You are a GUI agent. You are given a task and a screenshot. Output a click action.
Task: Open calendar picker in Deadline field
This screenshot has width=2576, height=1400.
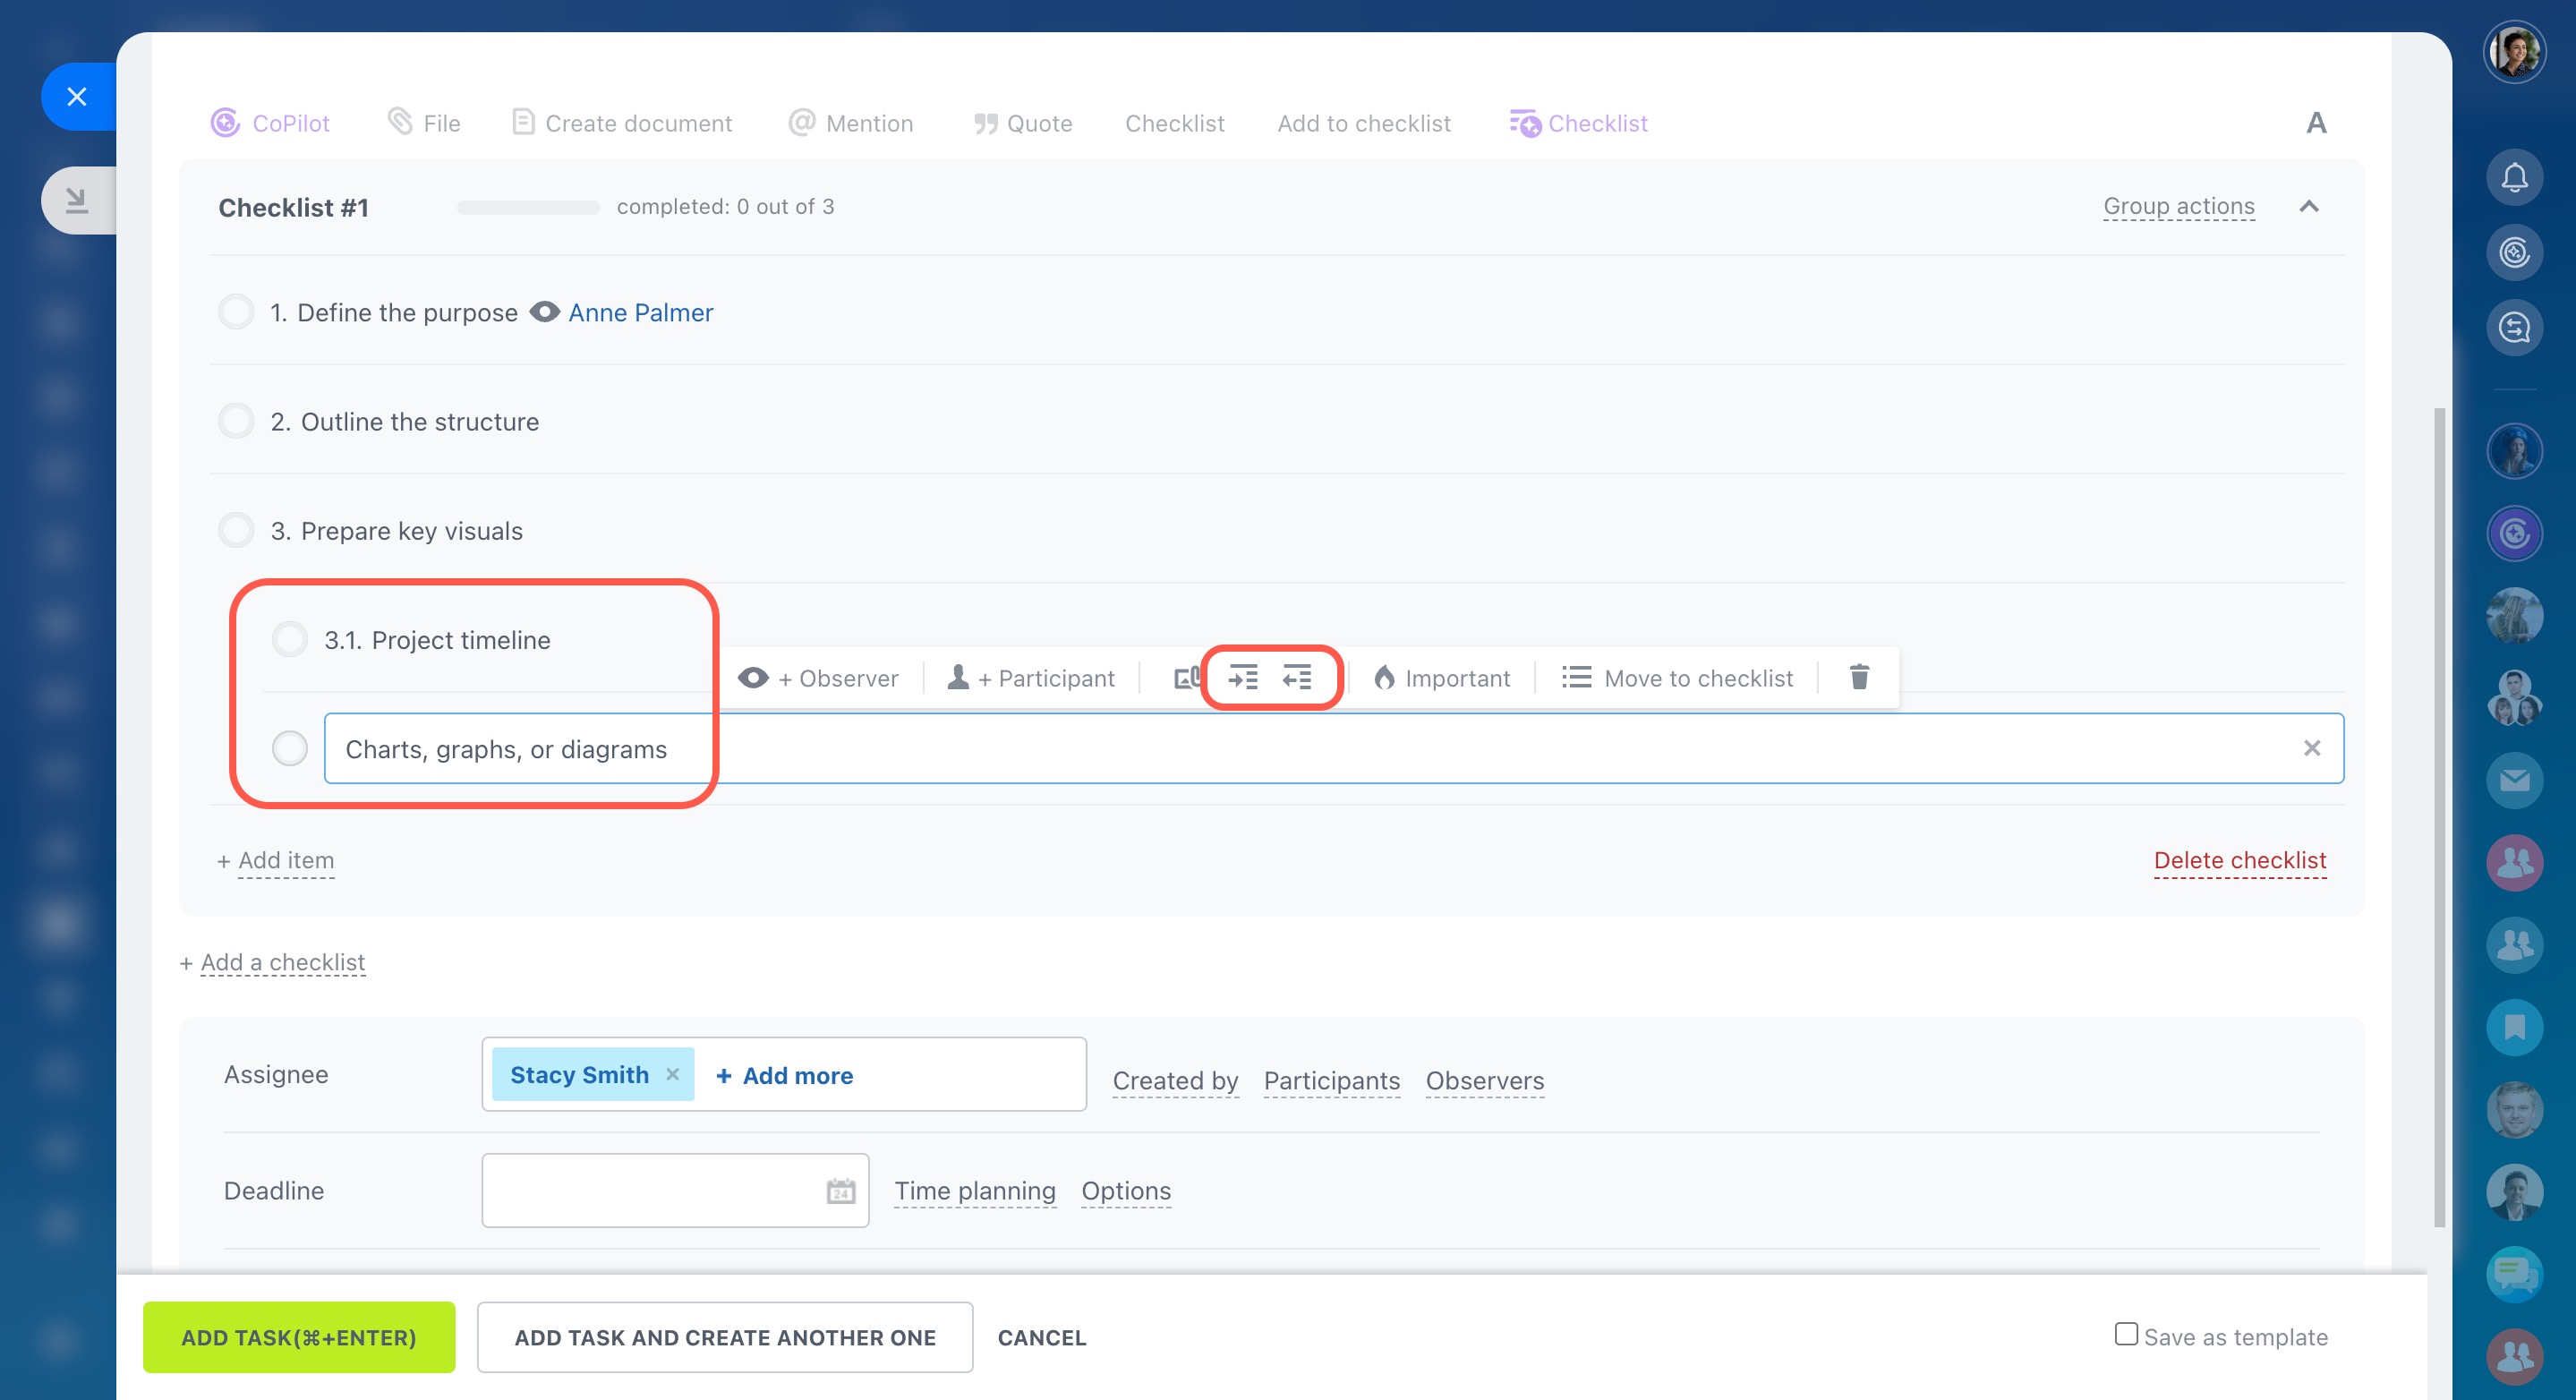point(840,1191)
